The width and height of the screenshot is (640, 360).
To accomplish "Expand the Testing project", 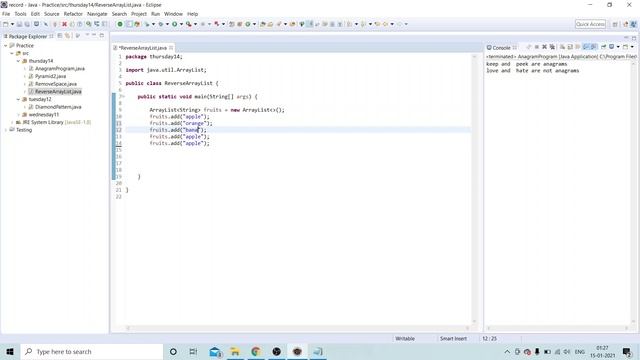I will pyautogui.click(x=6, y=130).
